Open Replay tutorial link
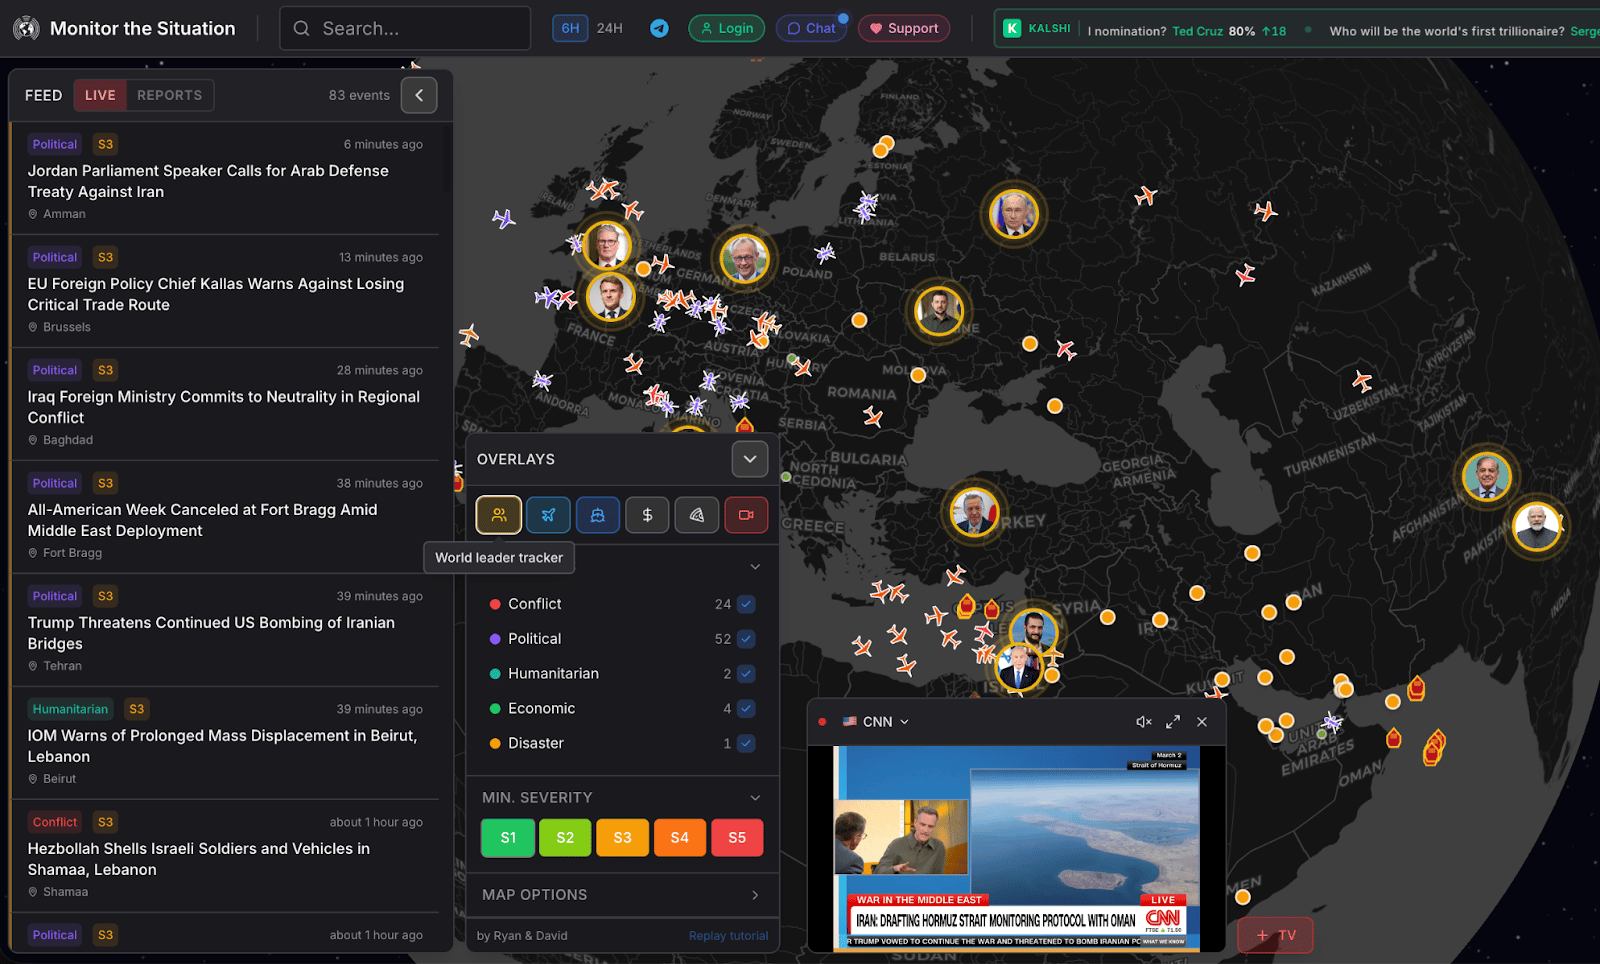 click(x=729, y=935)
